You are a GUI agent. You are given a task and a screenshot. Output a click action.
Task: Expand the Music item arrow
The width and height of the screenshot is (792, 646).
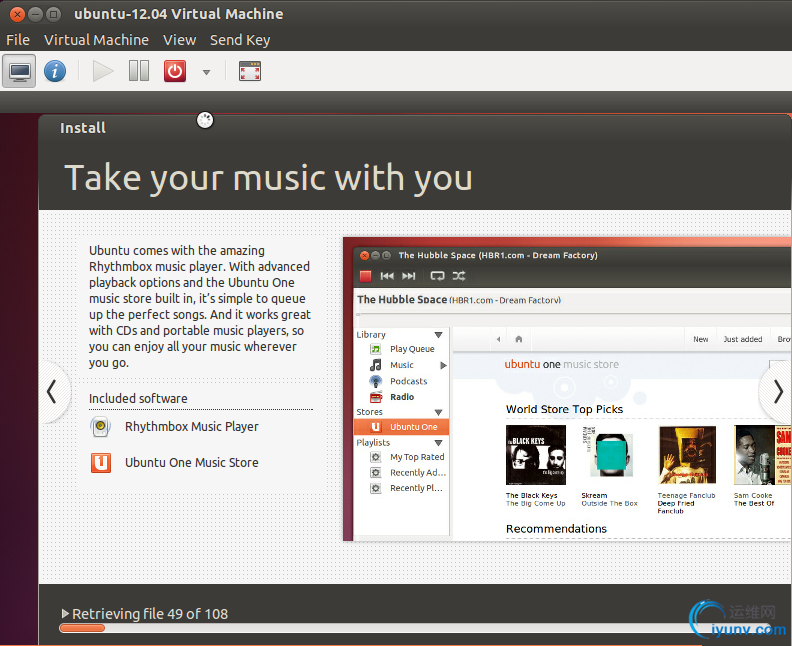(x=443, y=365)
